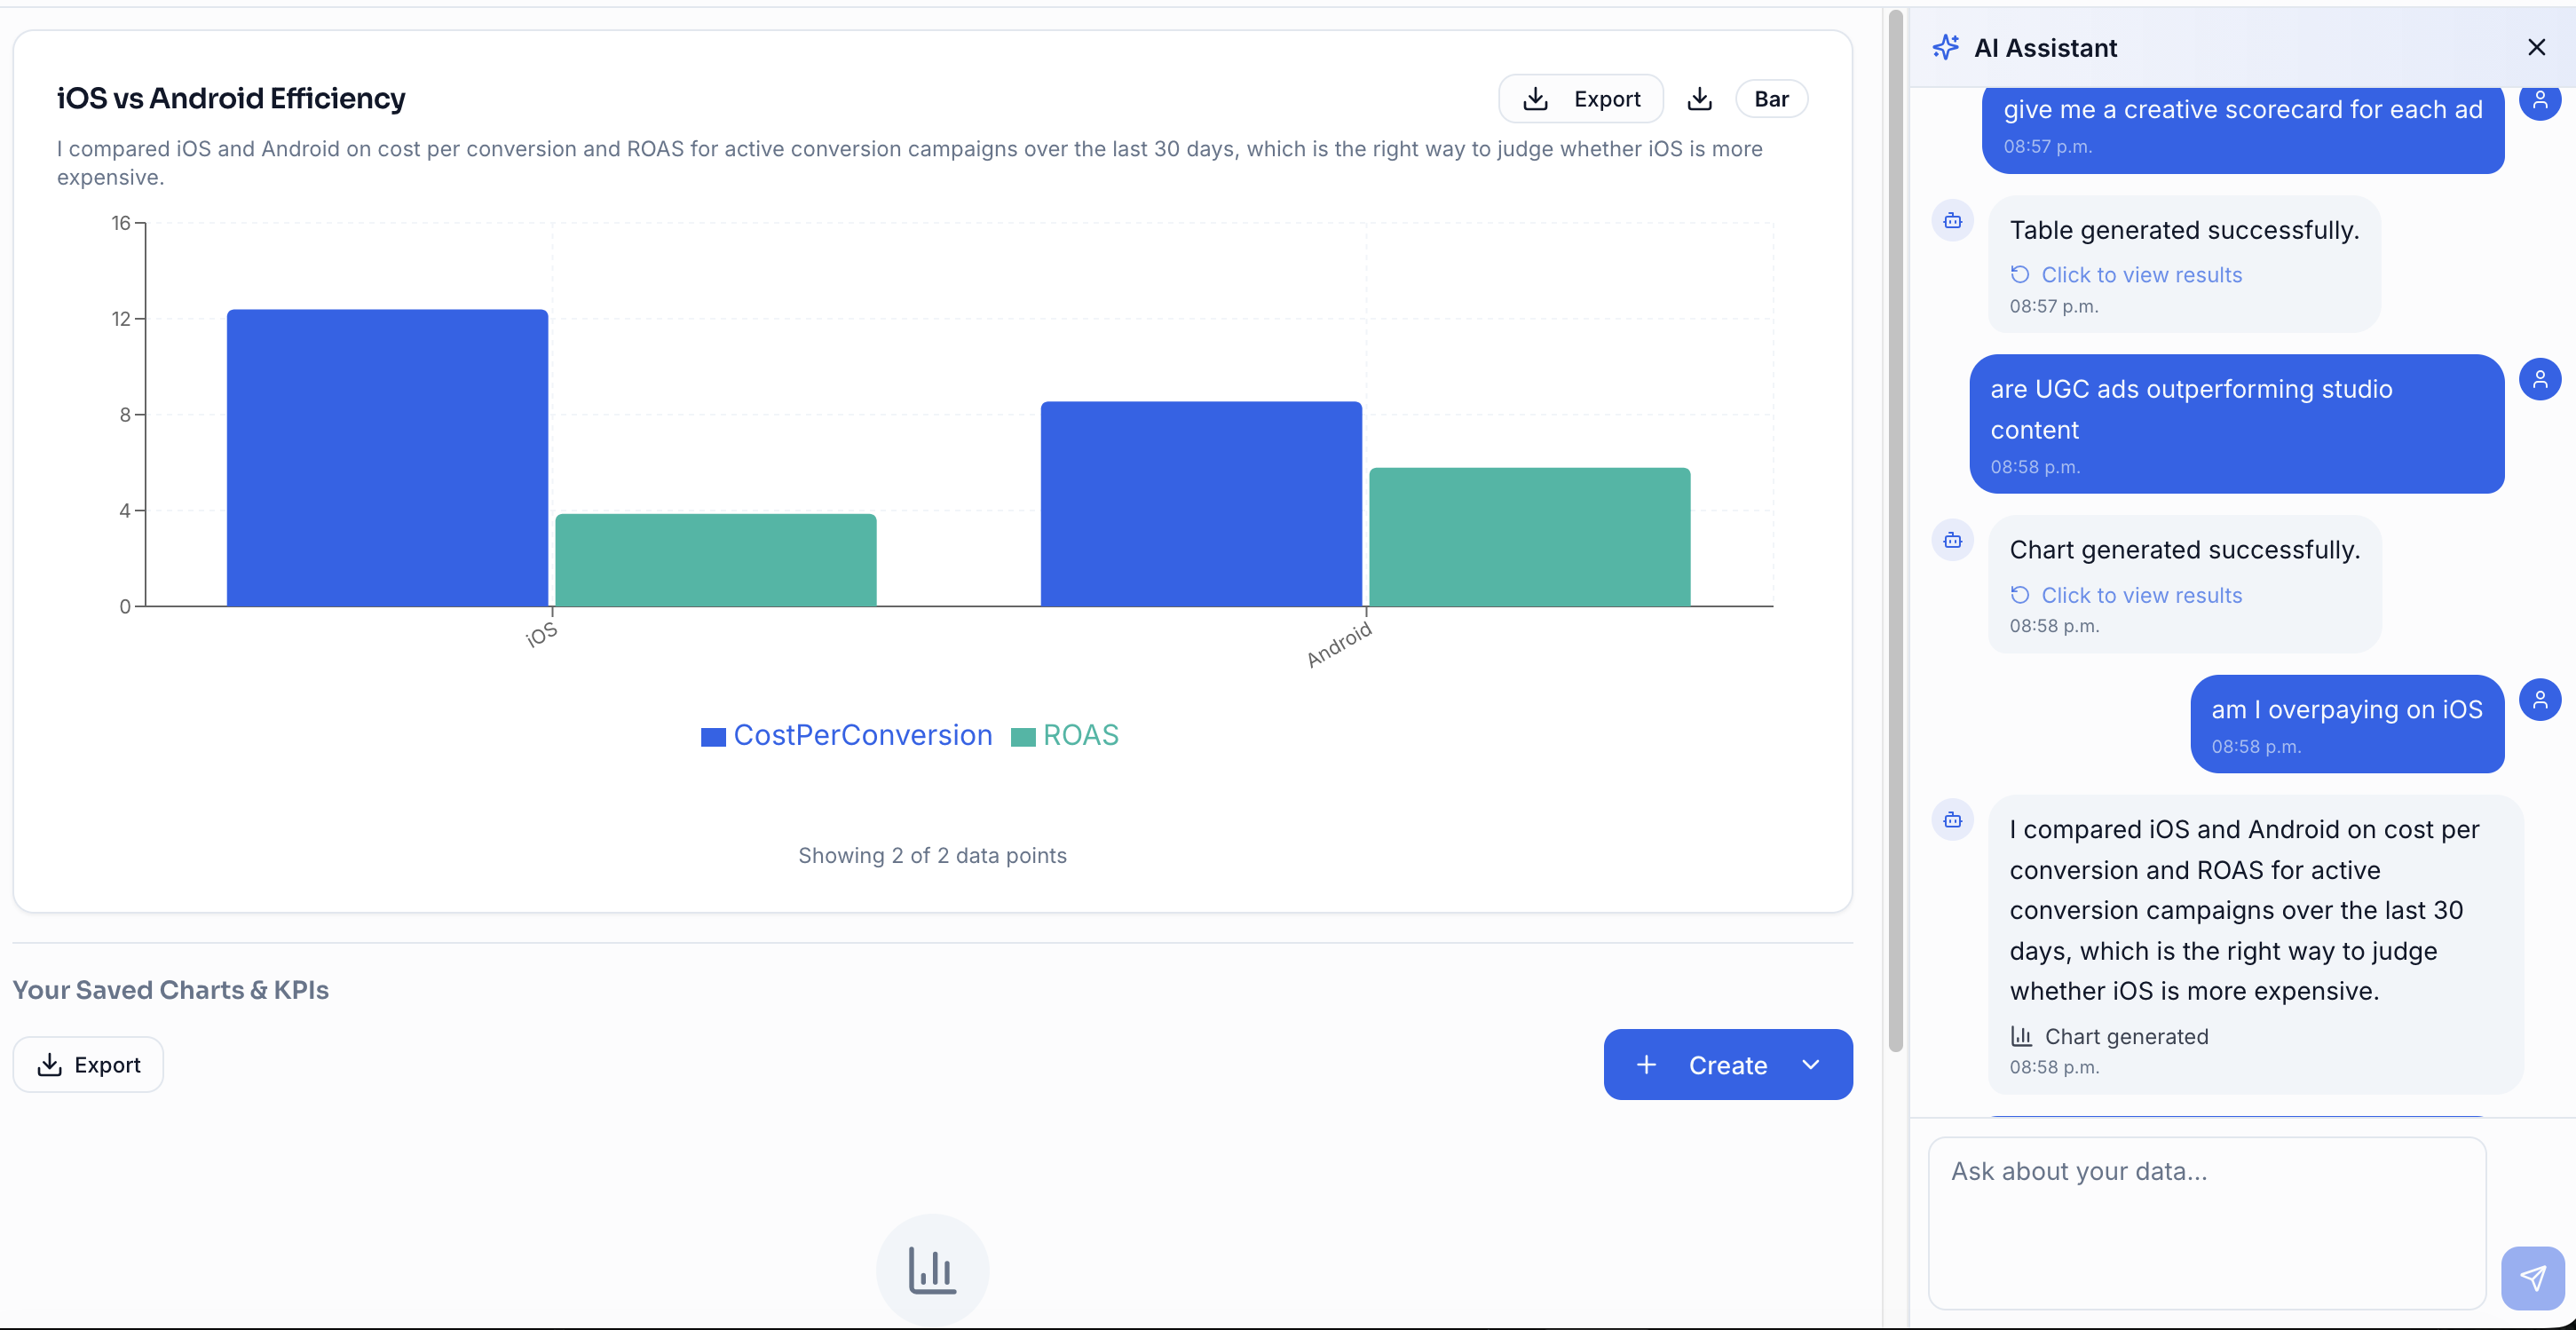
Task: Click the bot icon beside "Table generated successfully"
Action: coord(1953,221)
